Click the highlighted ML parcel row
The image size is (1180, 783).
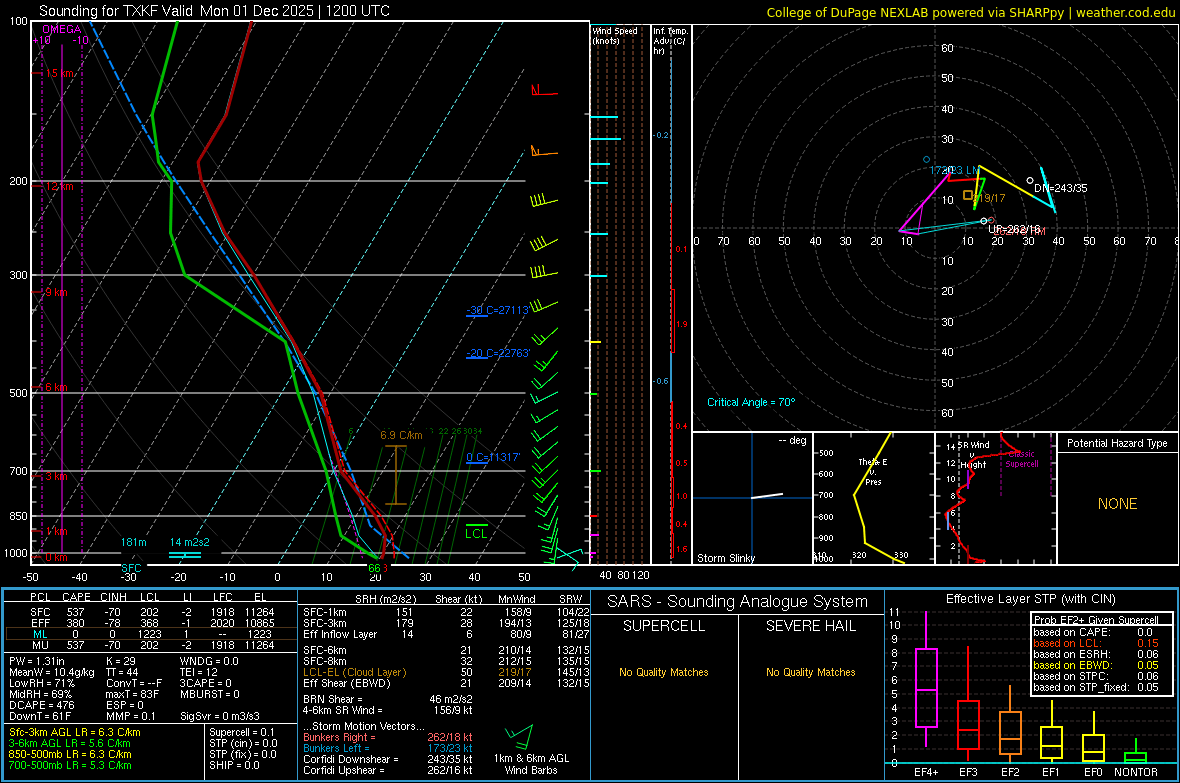point(151,634)
